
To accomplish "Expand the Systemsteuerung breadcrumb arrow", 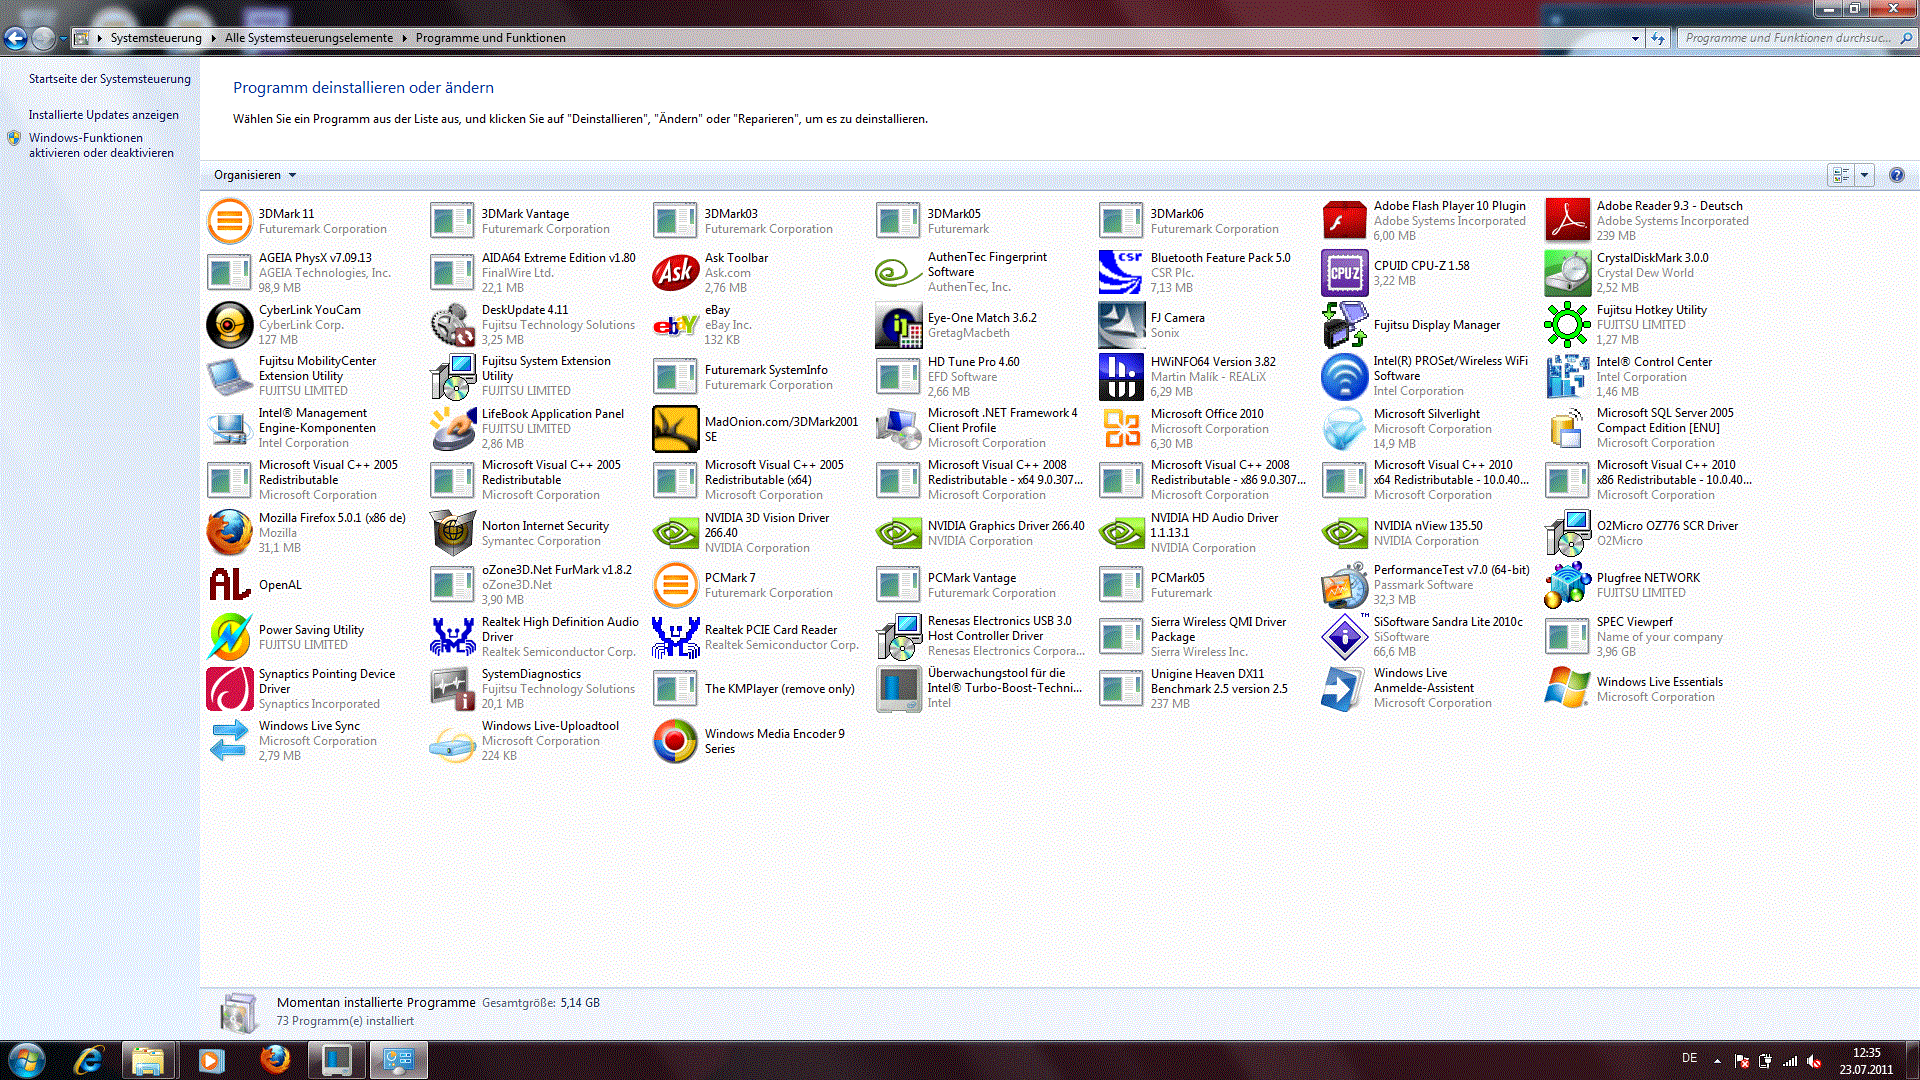I will coord(213,38).
